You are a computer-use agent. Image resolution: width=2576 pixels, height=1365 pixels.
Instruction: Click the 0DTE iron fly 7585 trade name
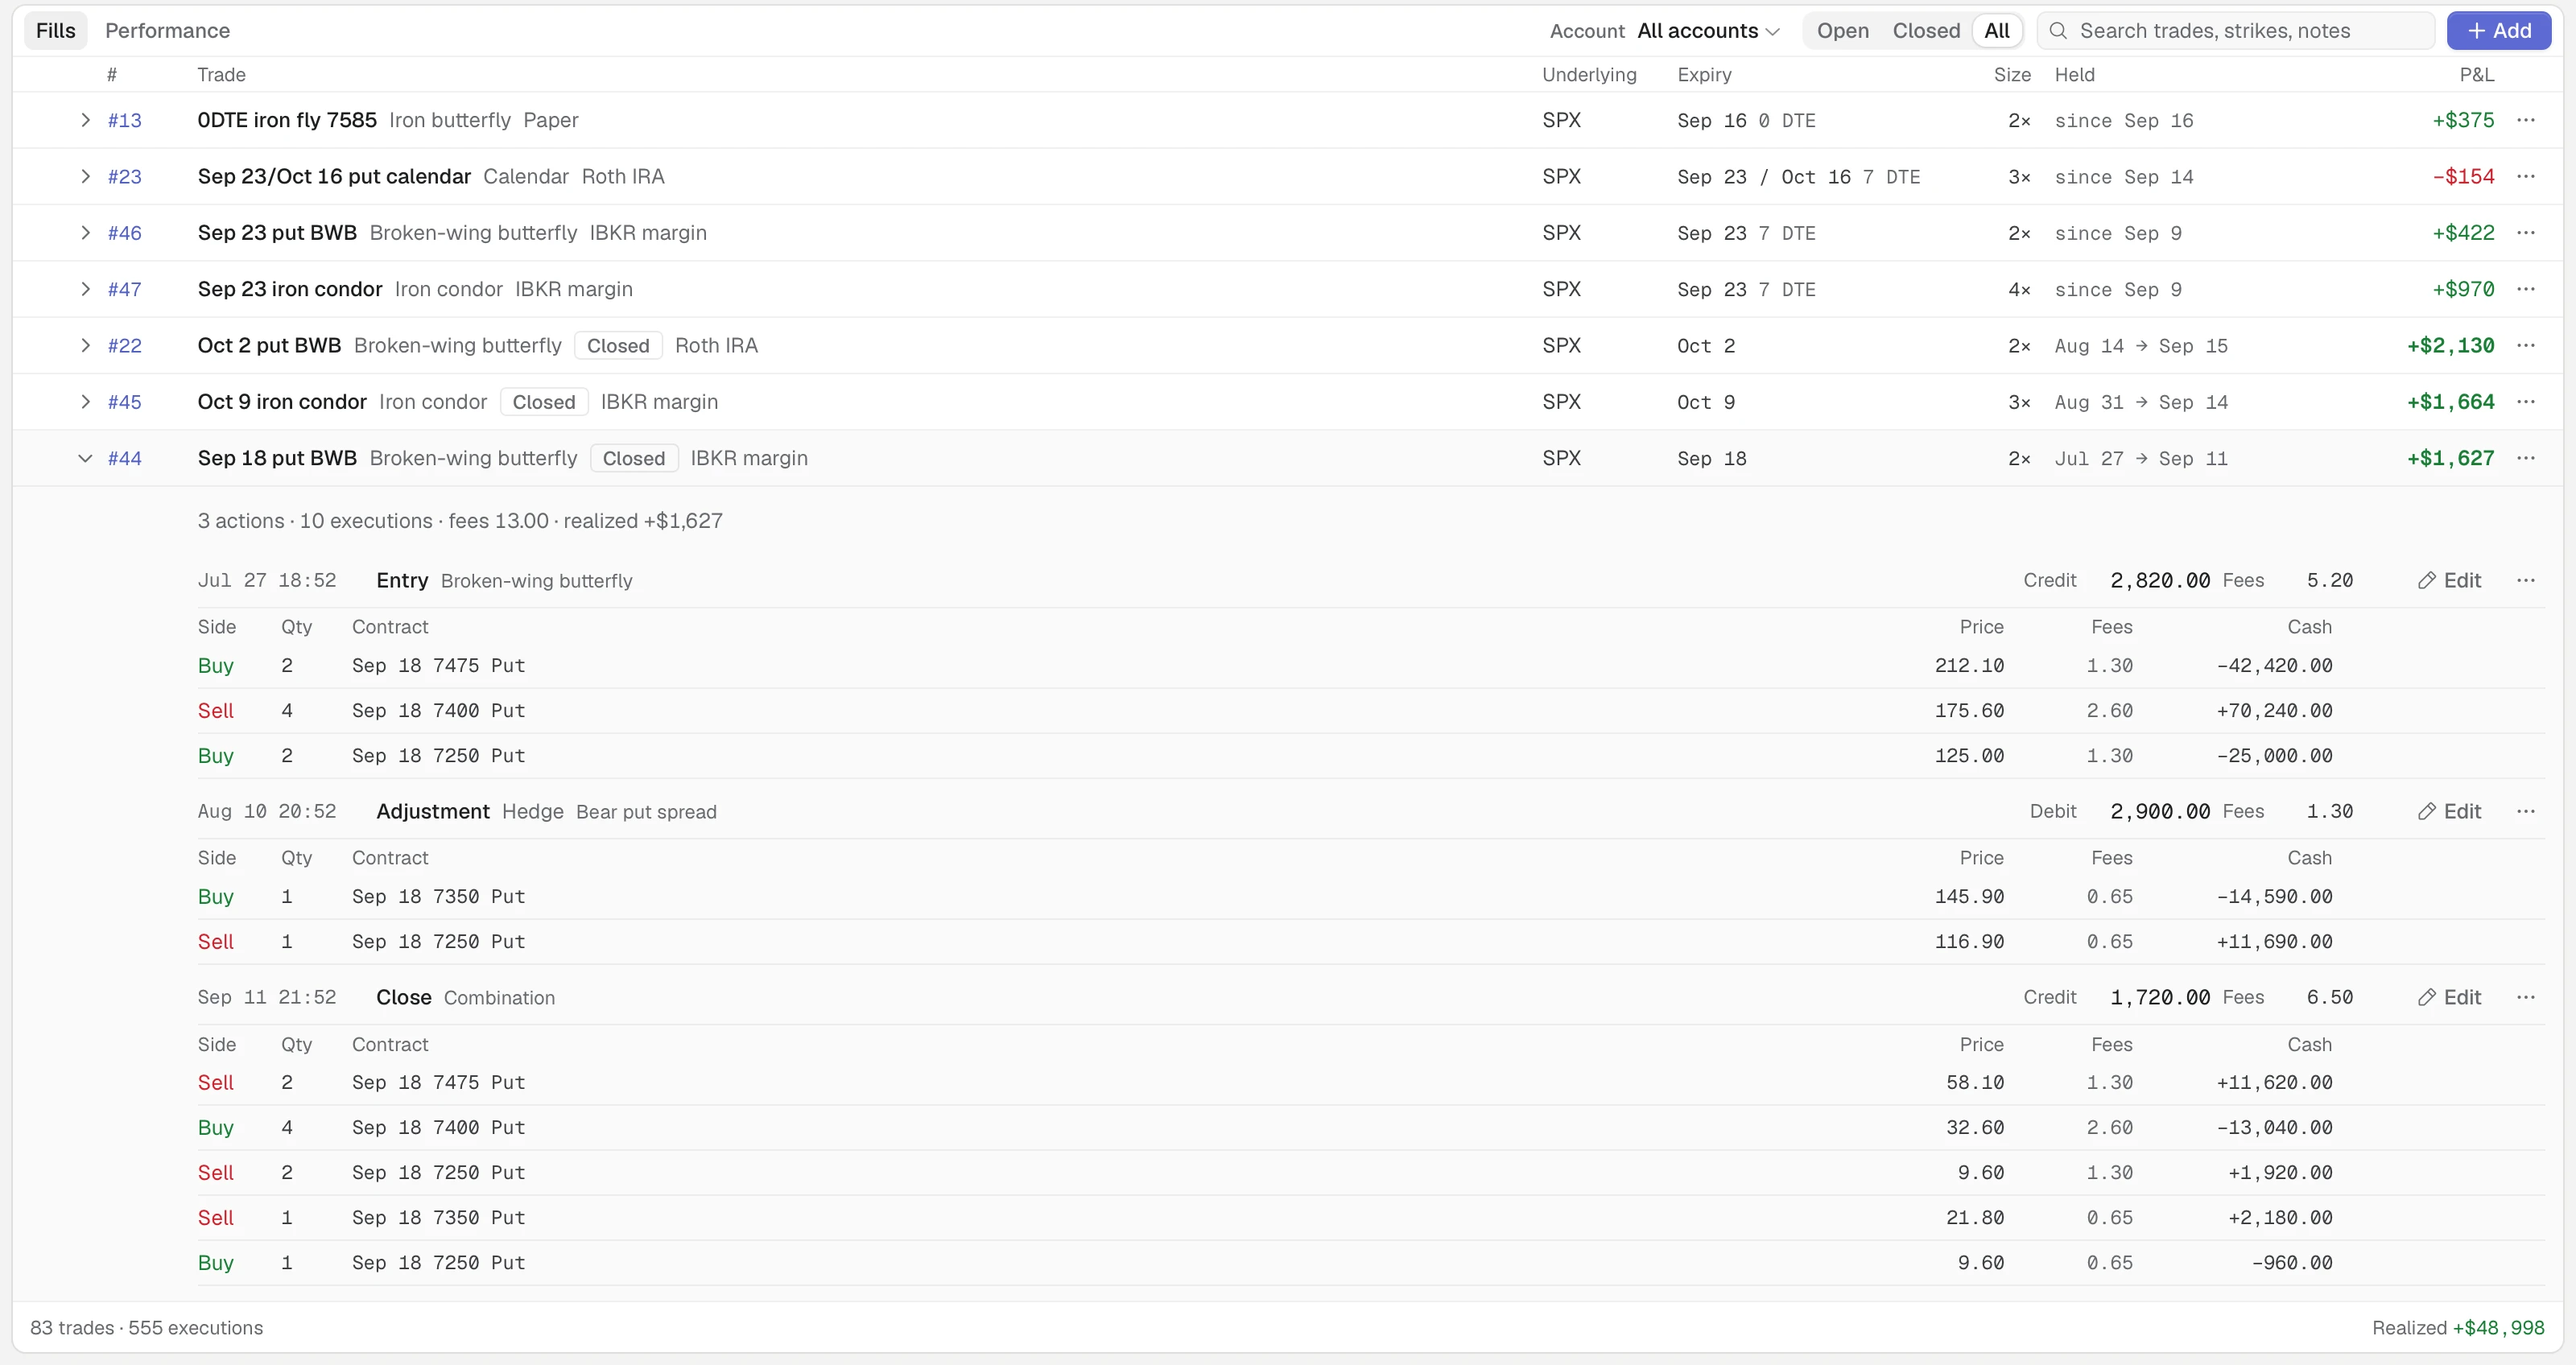point(287,120)
